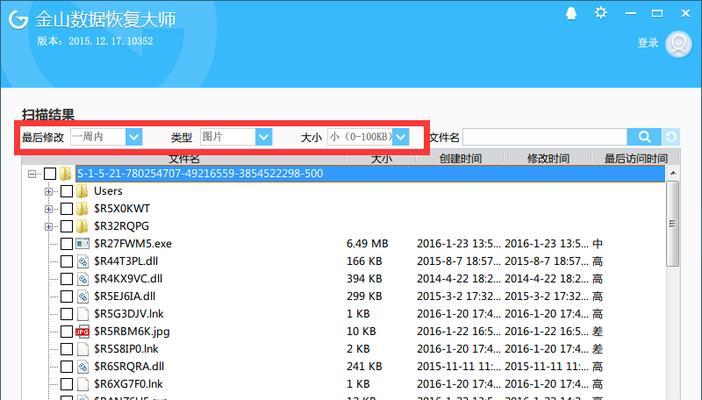The height and width of the screenshot is (400, 702).
Task: Open the 大小 dropdown arrow
Action: 401,137
